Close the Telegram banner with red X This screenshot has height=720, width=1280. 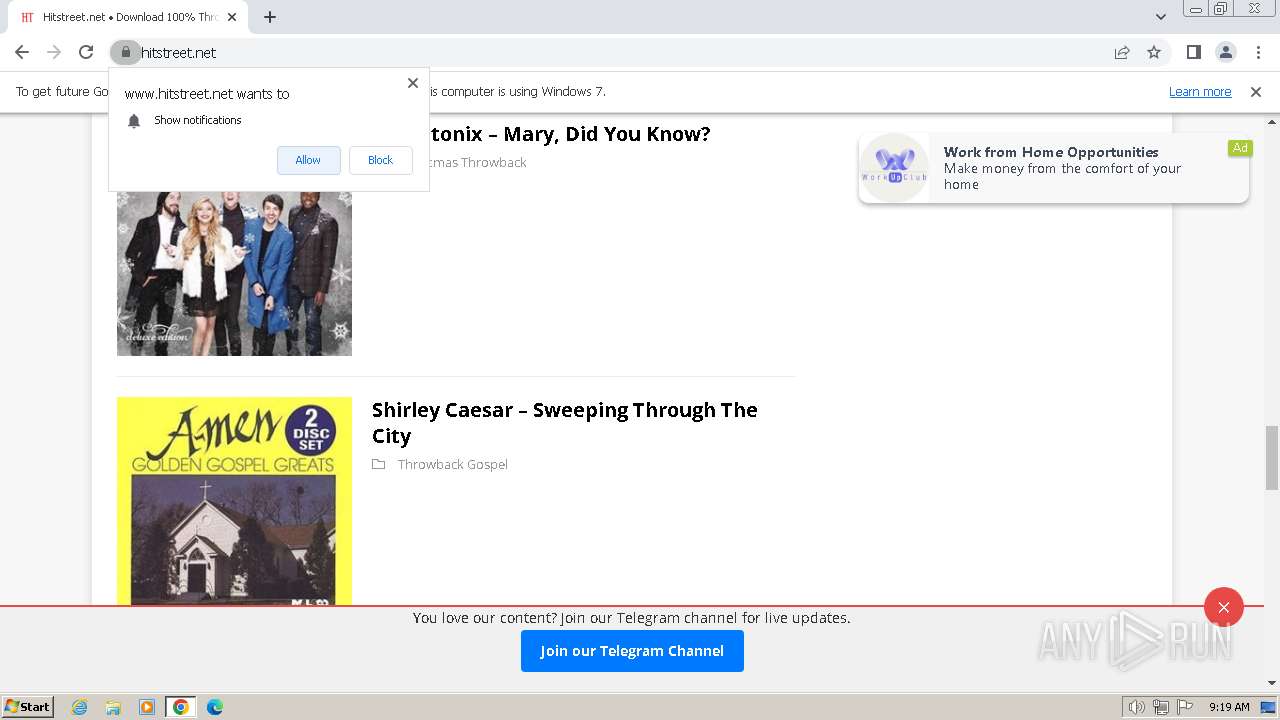pyautogui.click(x=1224, y=607)
